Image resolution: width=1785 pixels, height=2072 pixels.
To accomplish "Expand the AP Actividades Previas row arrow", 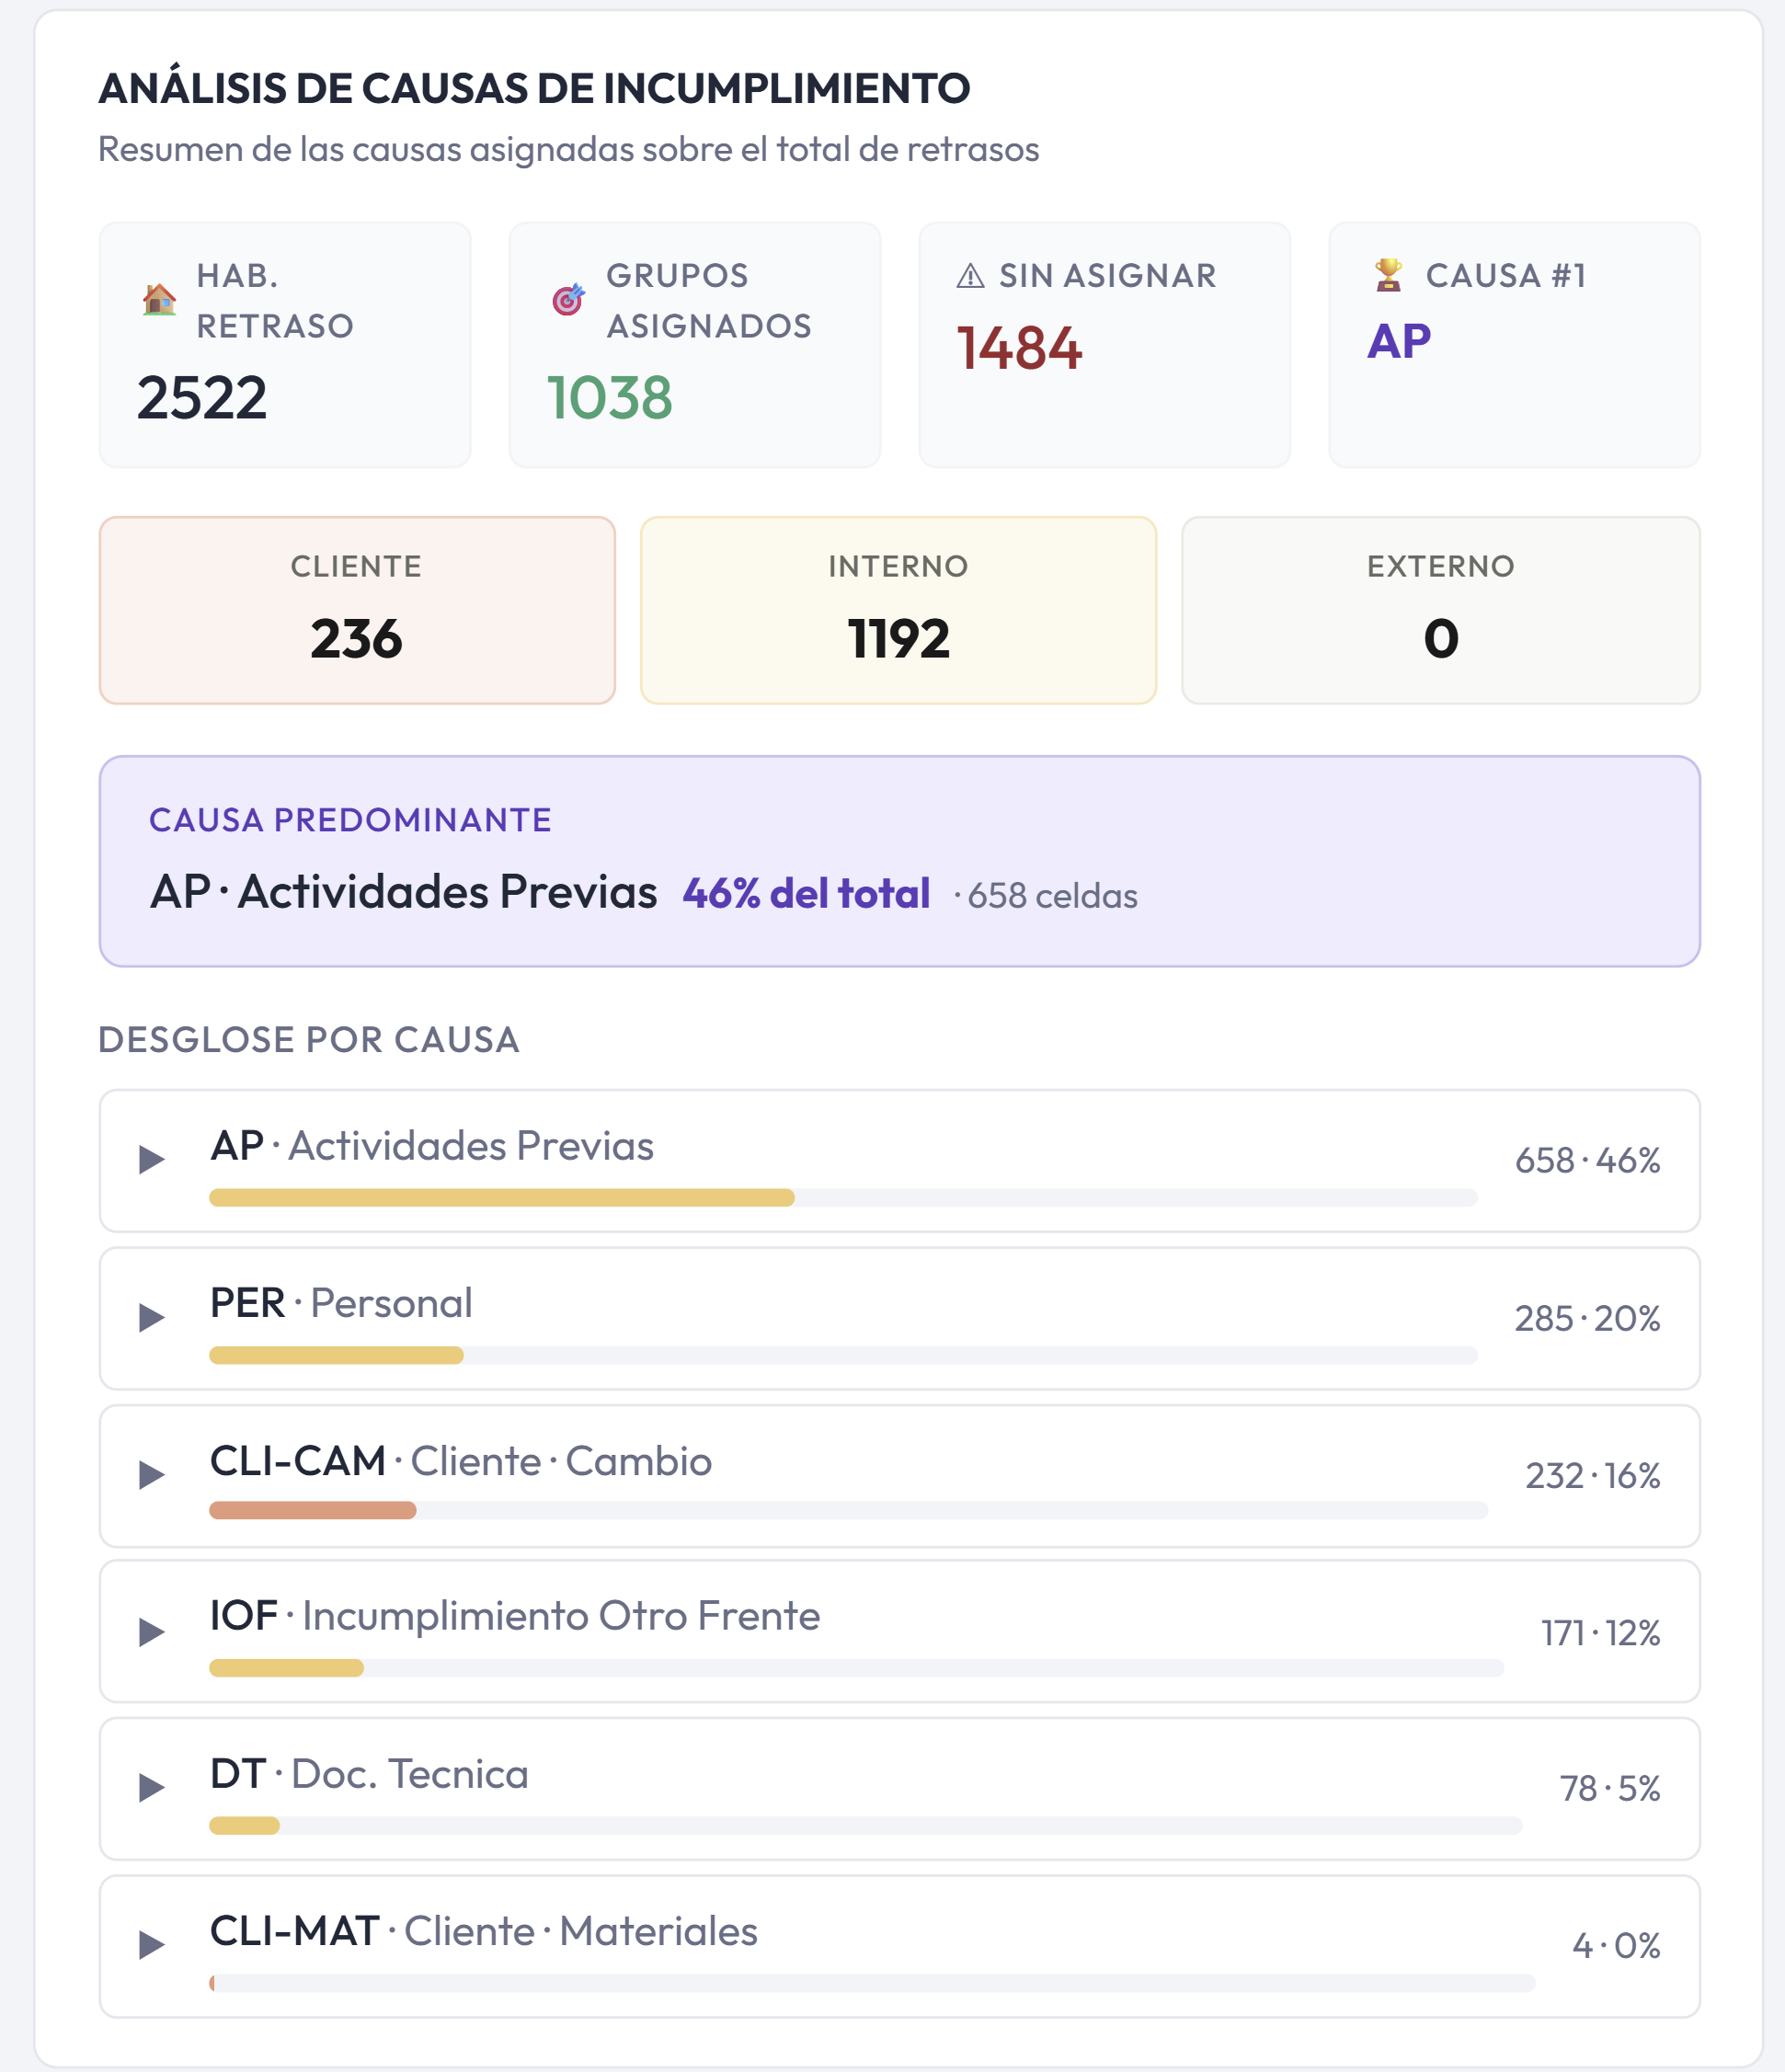I will click(x=151, y=1160).
